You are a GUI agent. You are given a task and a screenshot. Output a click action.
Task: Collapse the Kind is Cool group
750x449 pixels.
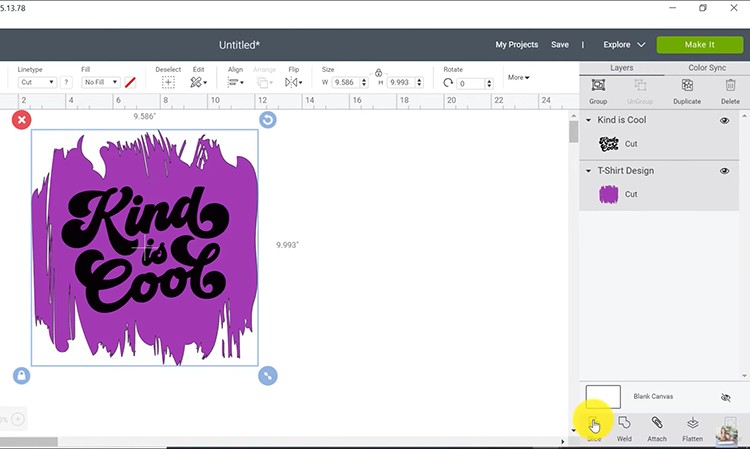(588, 120)
